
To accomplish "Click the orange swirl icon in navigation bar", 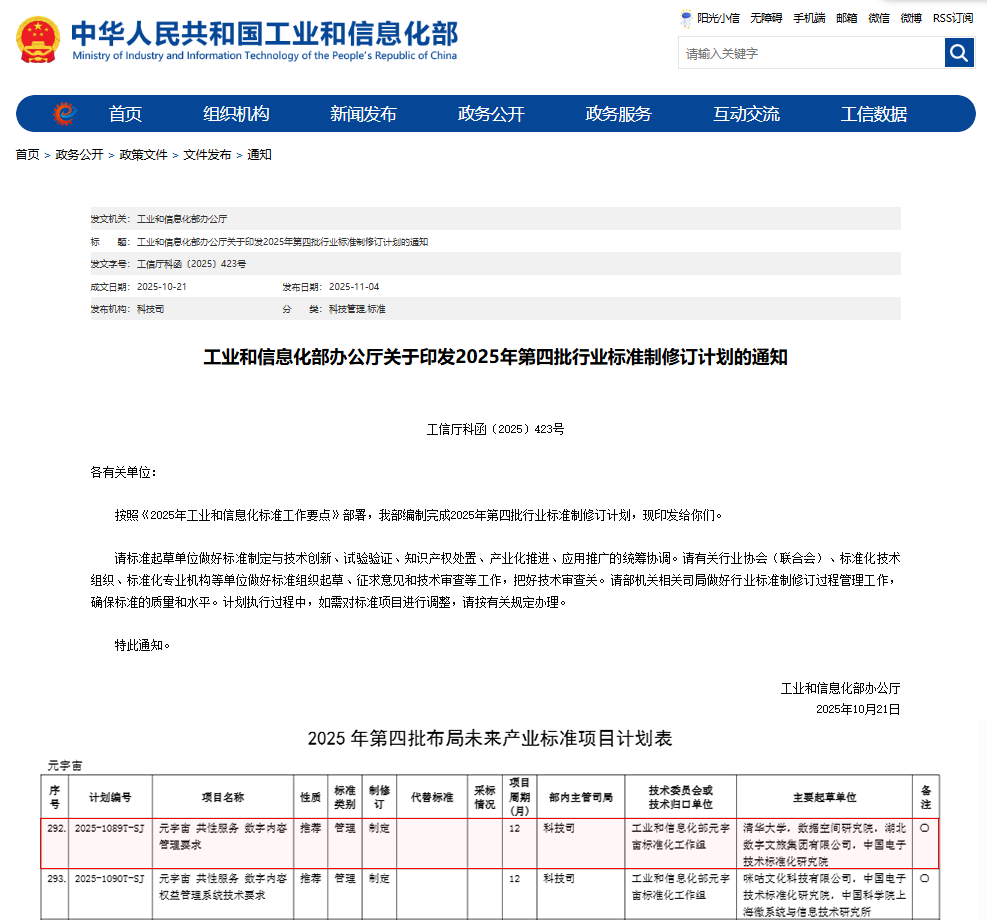I will pos(64,113).
